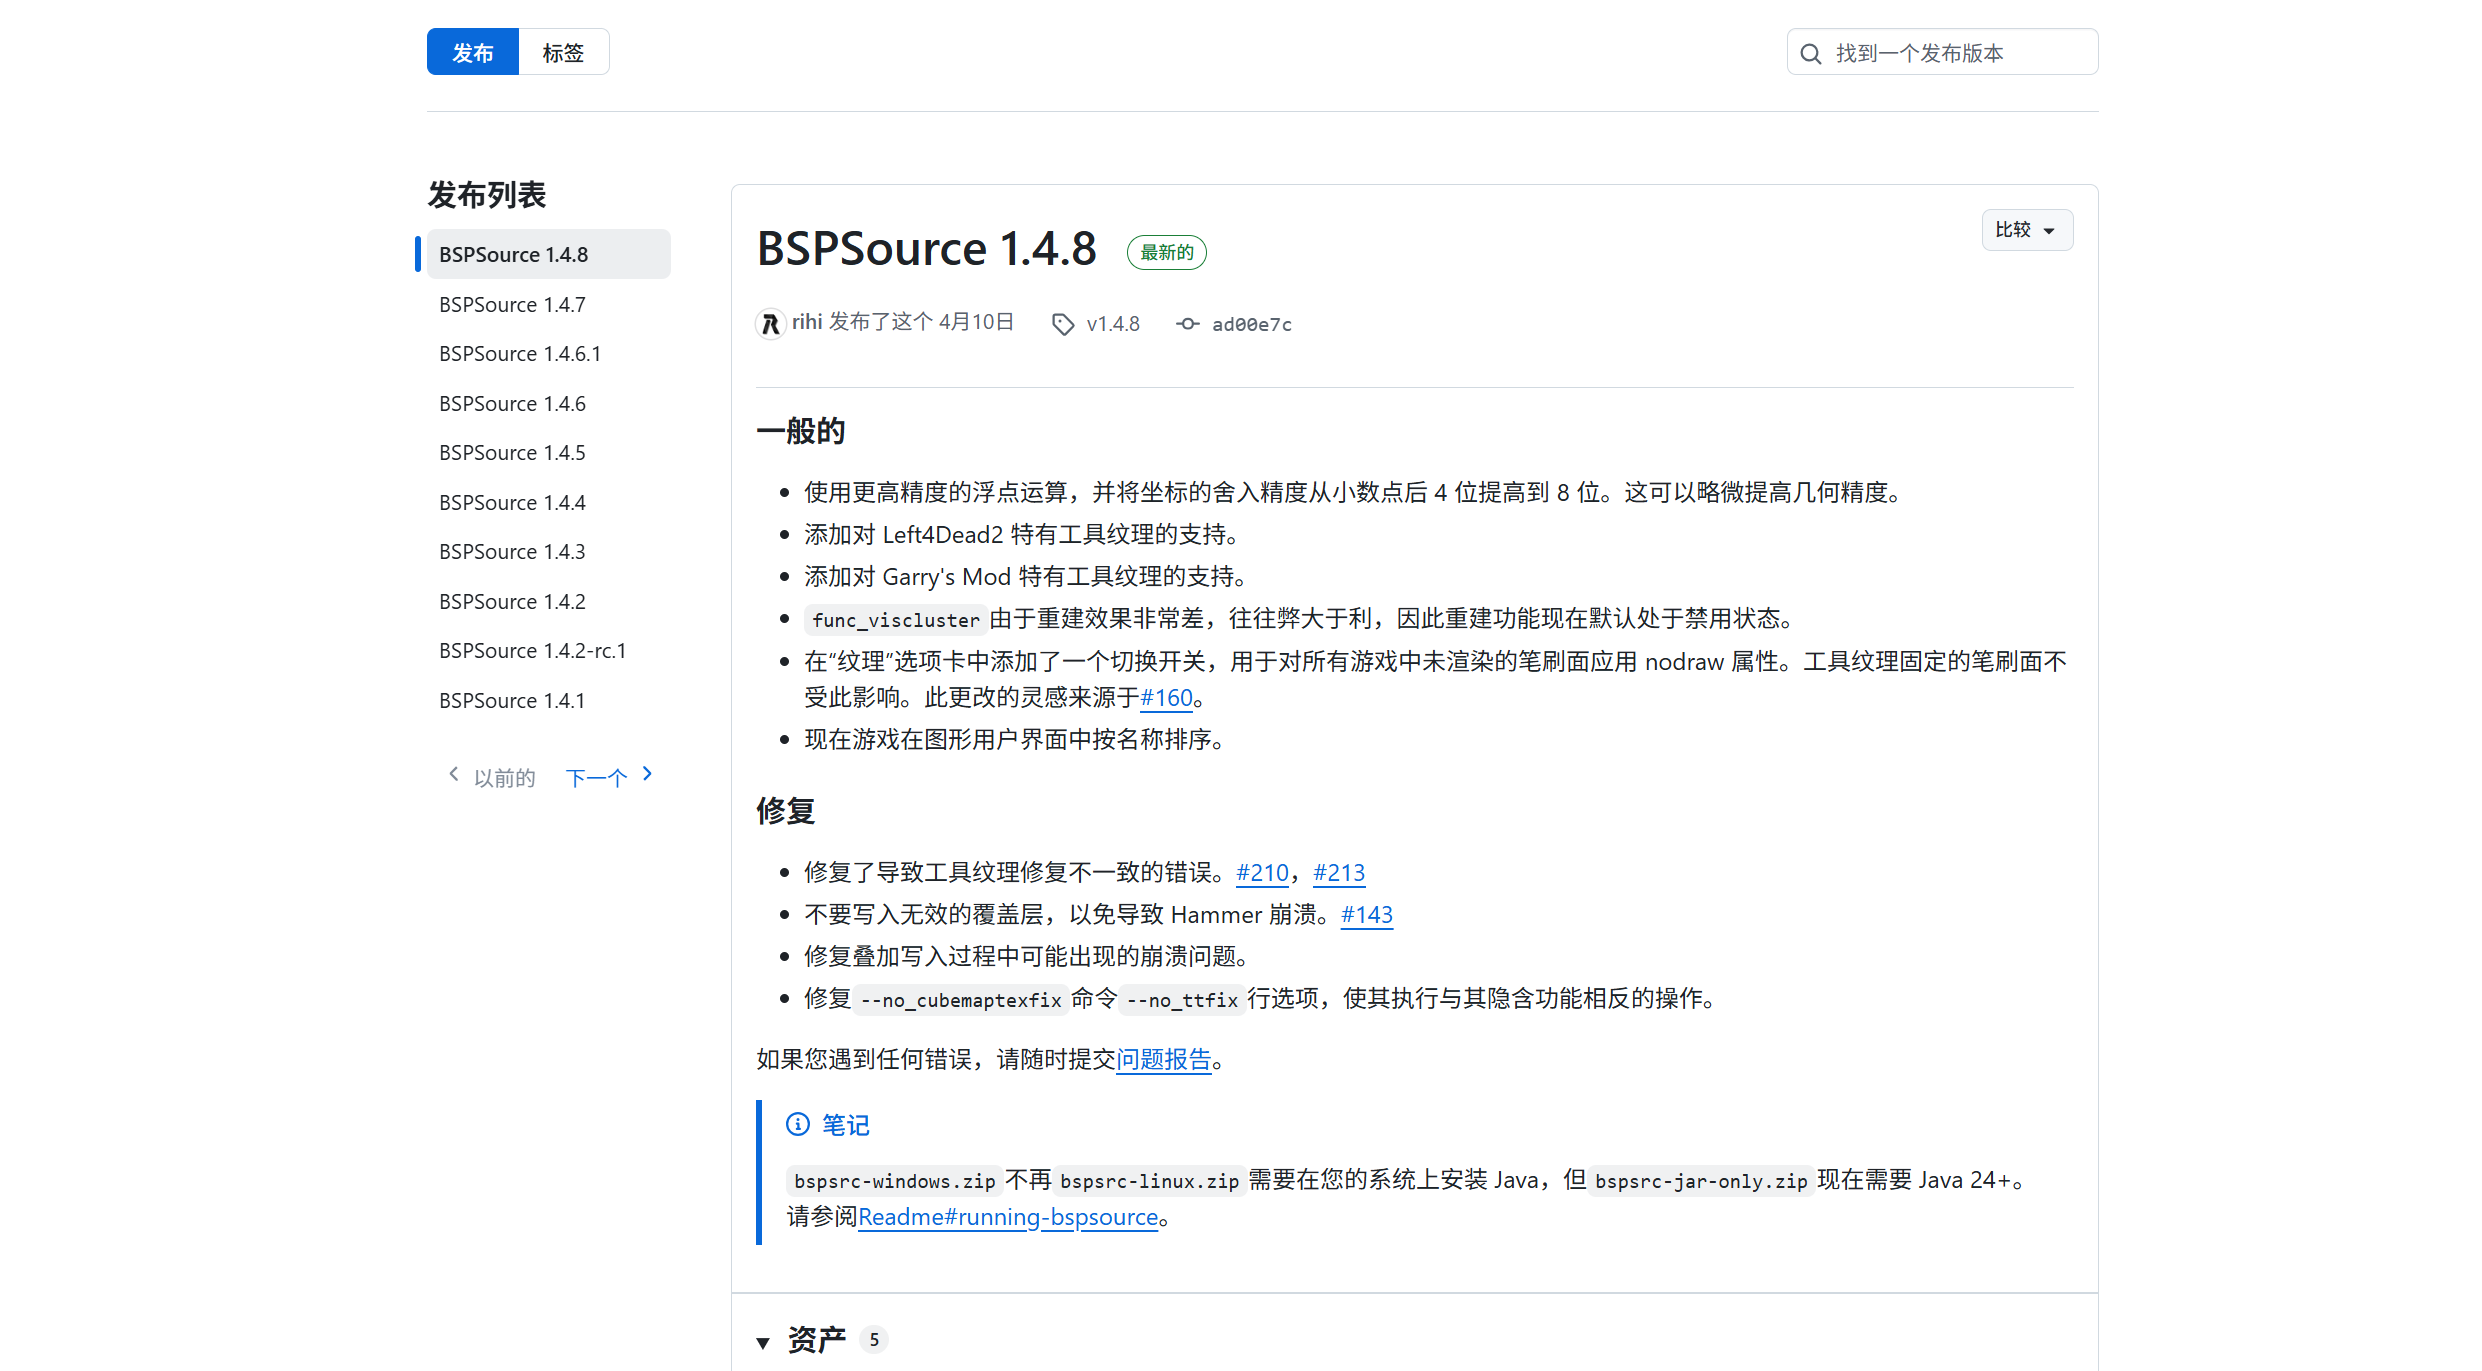2482x1371 pixels.
Task: Click the assets count badge 5
Action: (874, 1340)
